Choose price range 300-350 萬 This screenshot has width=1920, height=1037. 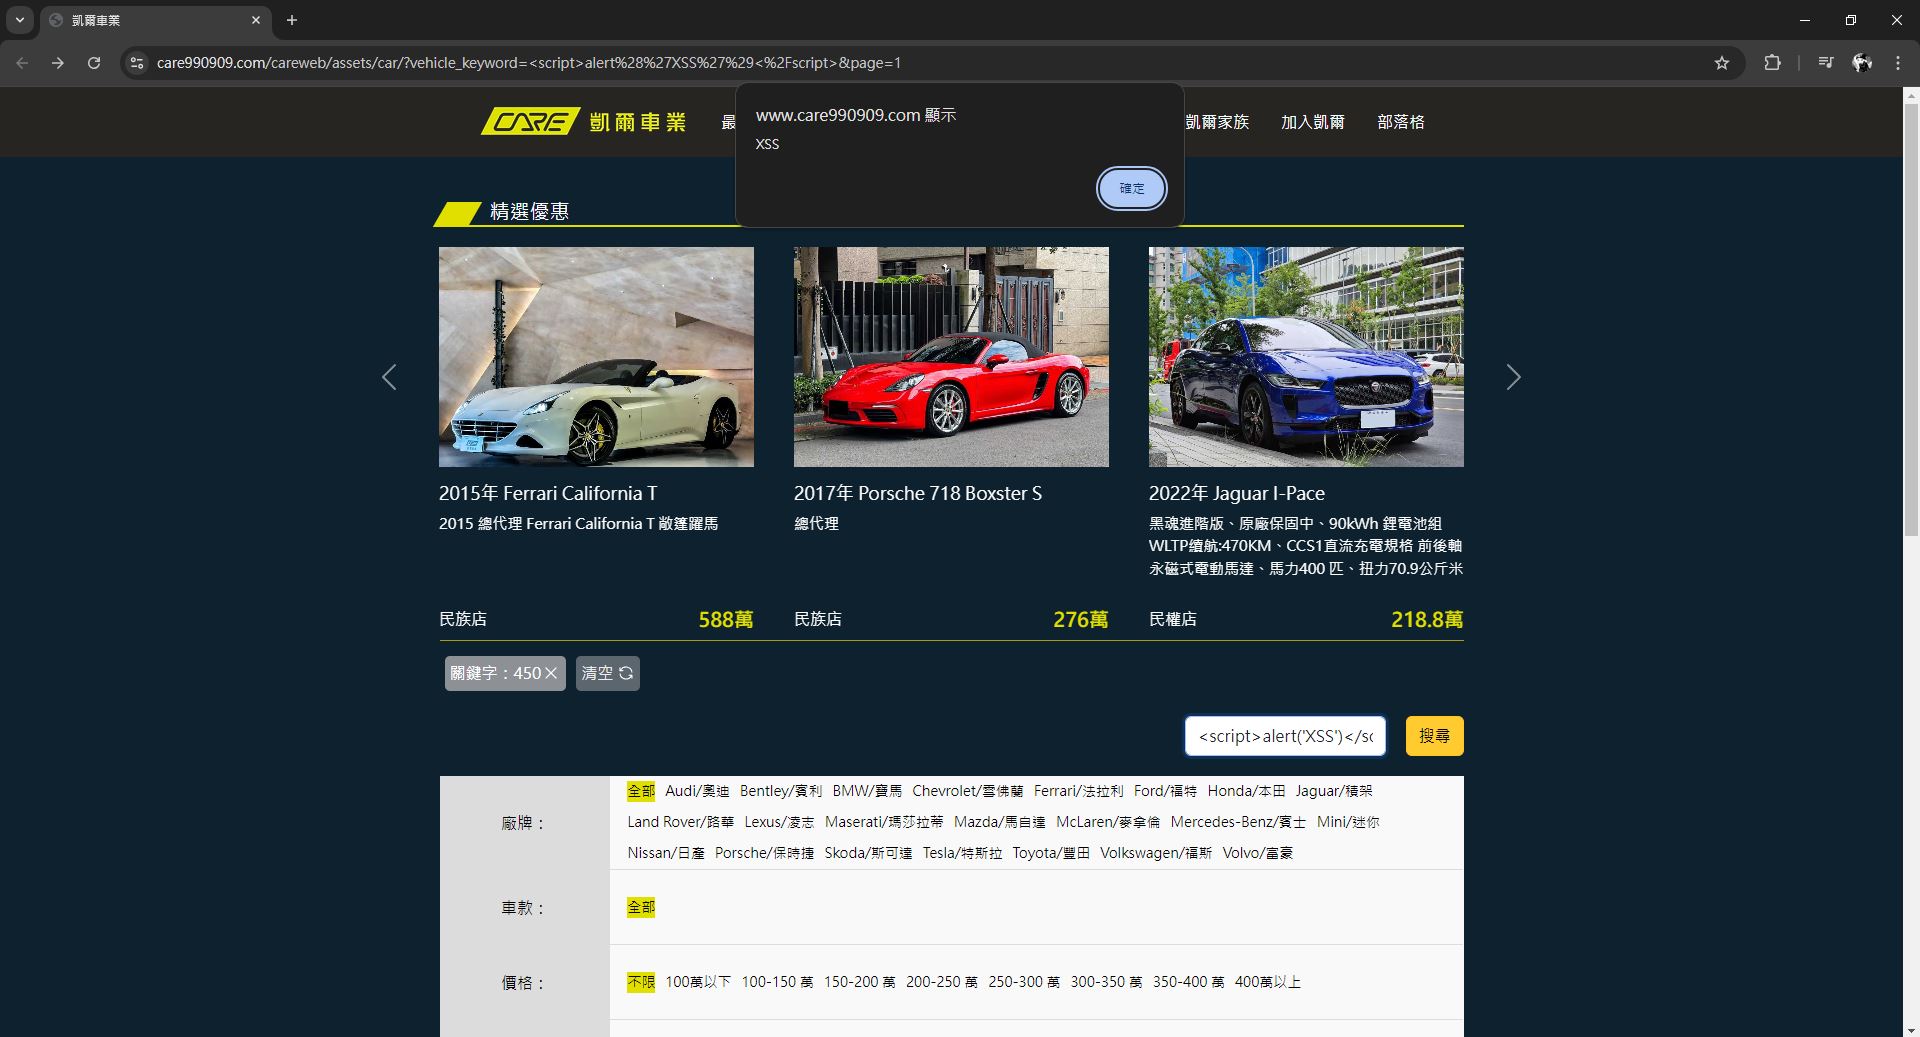tap(1106, 982)
